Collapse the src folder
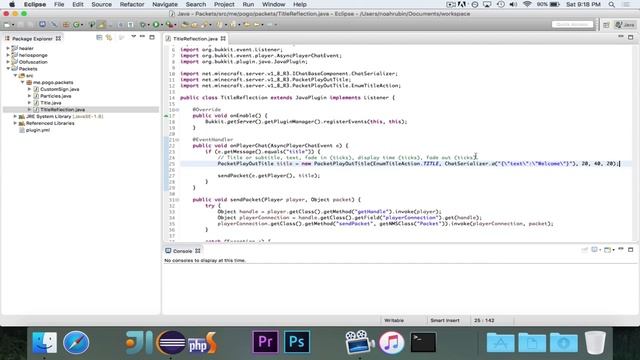The width and height of the screenshot is (640, 360). [x=15, y=76]
